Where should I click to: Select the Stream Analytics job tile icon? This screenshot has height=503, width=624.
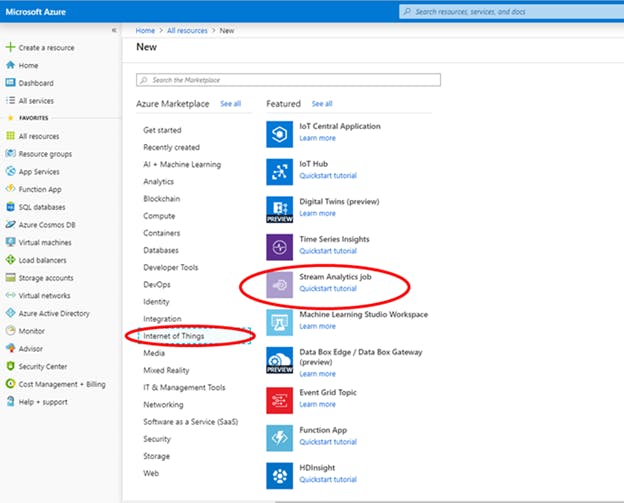pos(279,285)
